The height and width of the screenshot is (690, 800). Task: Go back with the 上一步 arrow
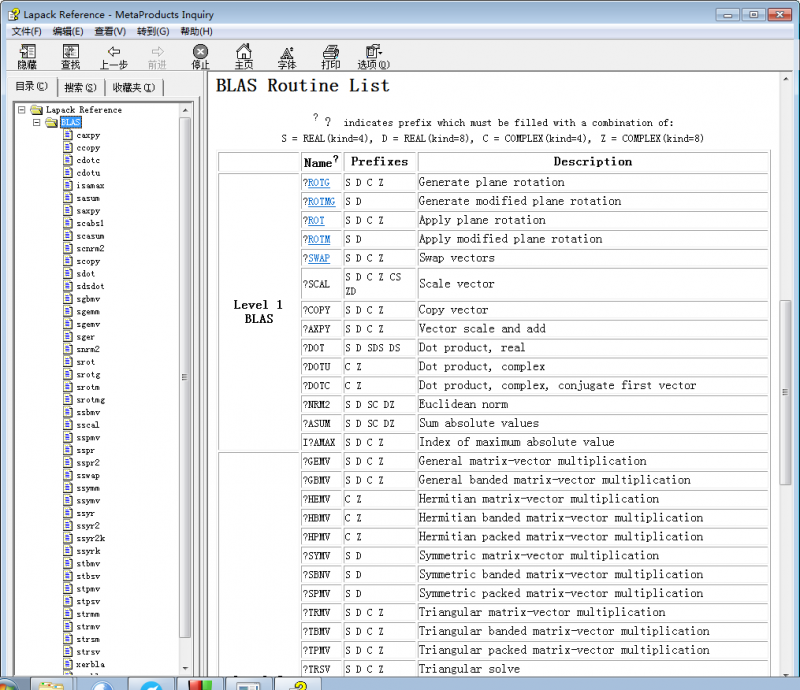coord(113,56)
